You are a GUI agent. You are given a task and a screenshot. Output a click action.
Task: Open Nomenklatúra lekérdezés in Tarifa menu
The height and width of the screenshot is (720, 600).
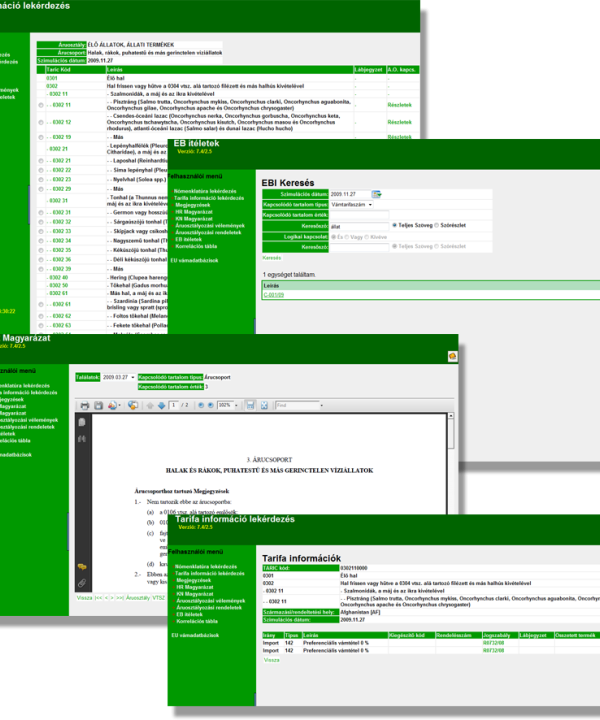(209, 566)
